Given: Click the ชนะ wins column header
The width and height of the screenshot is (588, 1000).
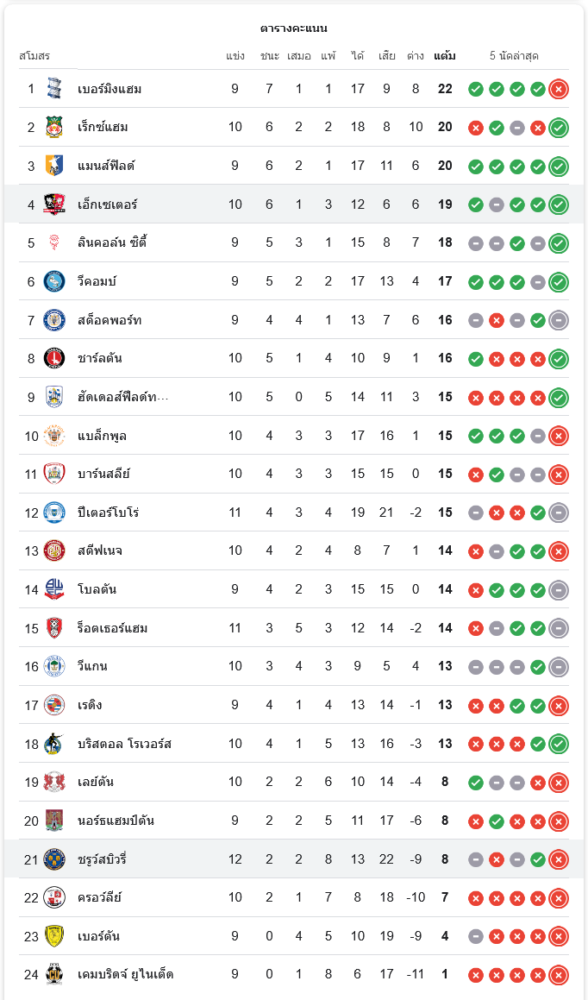Looking at the screenshot, I should click(269, 56).
